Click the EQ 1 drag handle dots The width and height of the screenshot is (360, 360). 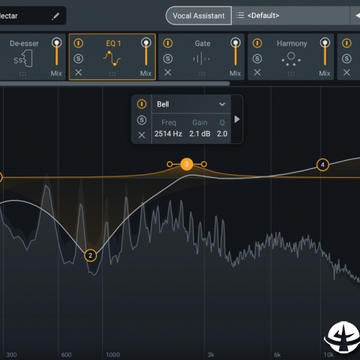coord(112,74)
